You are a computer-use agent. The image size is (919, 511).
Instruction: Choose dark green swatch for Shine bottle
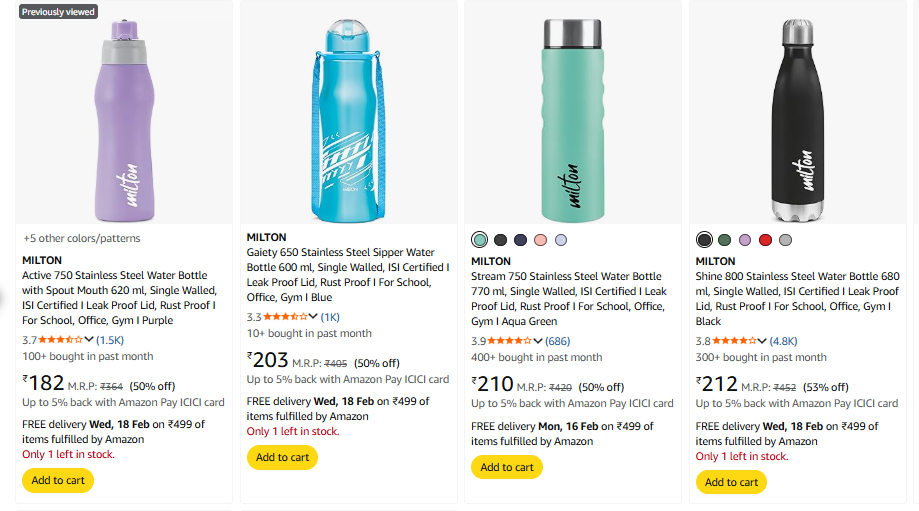point(725,240)
